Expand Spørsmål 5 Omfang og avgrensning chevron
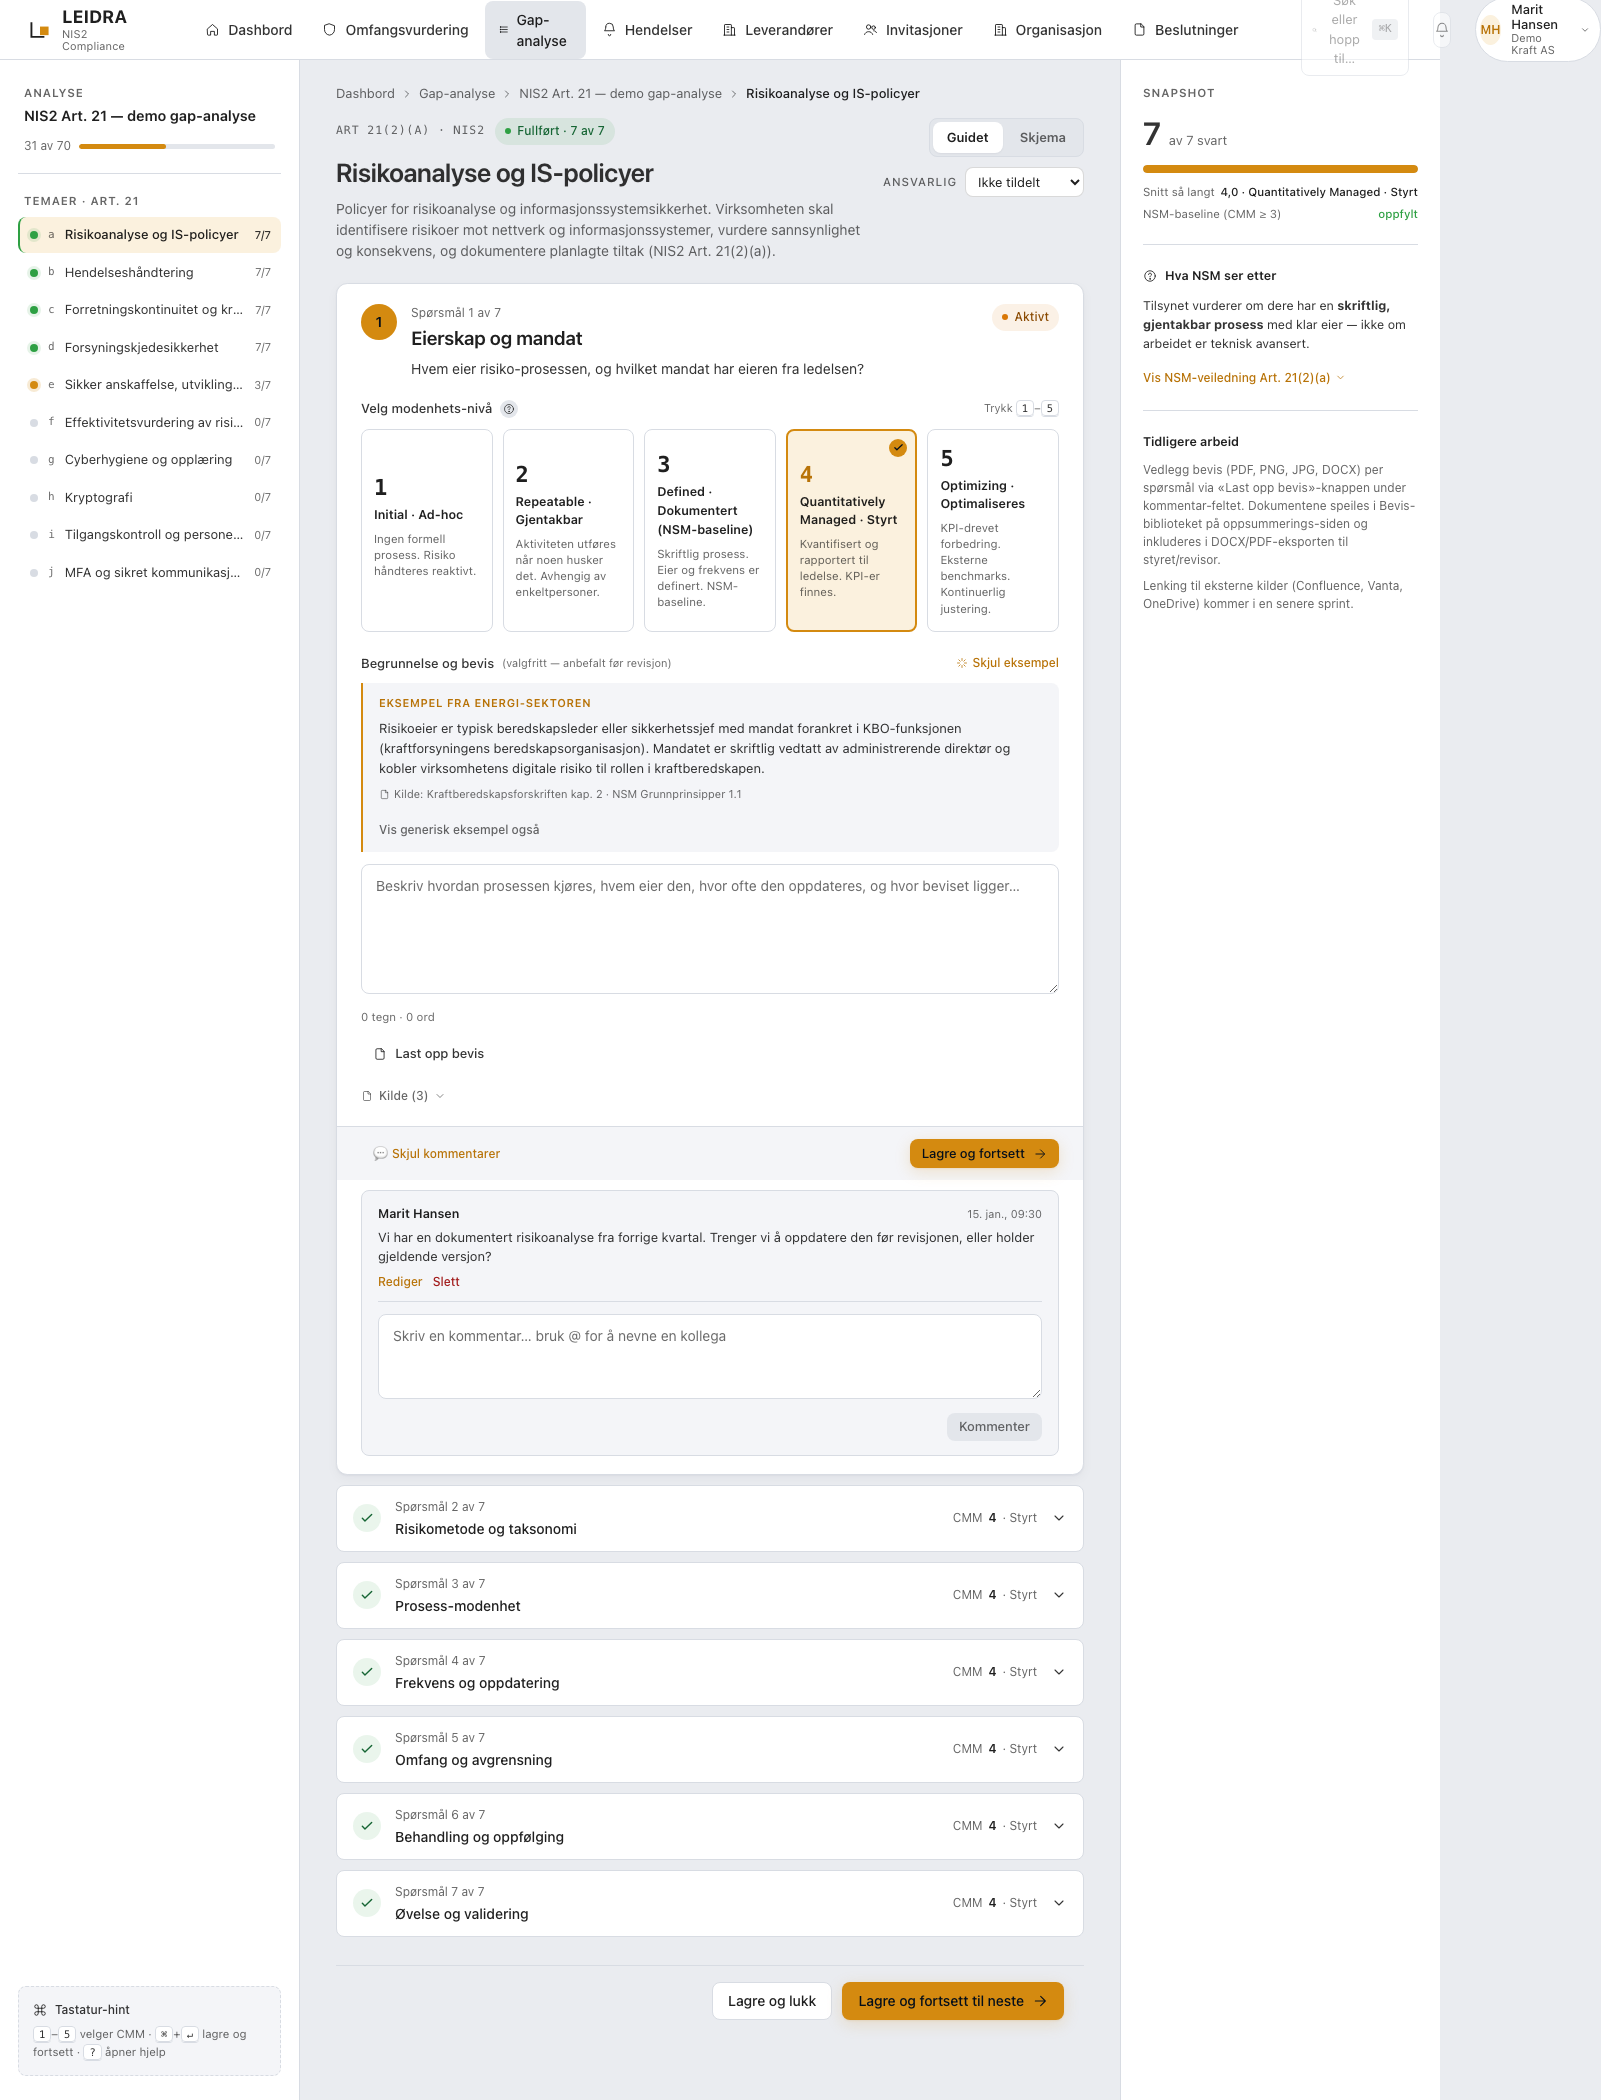 tap(1059, 1749)
